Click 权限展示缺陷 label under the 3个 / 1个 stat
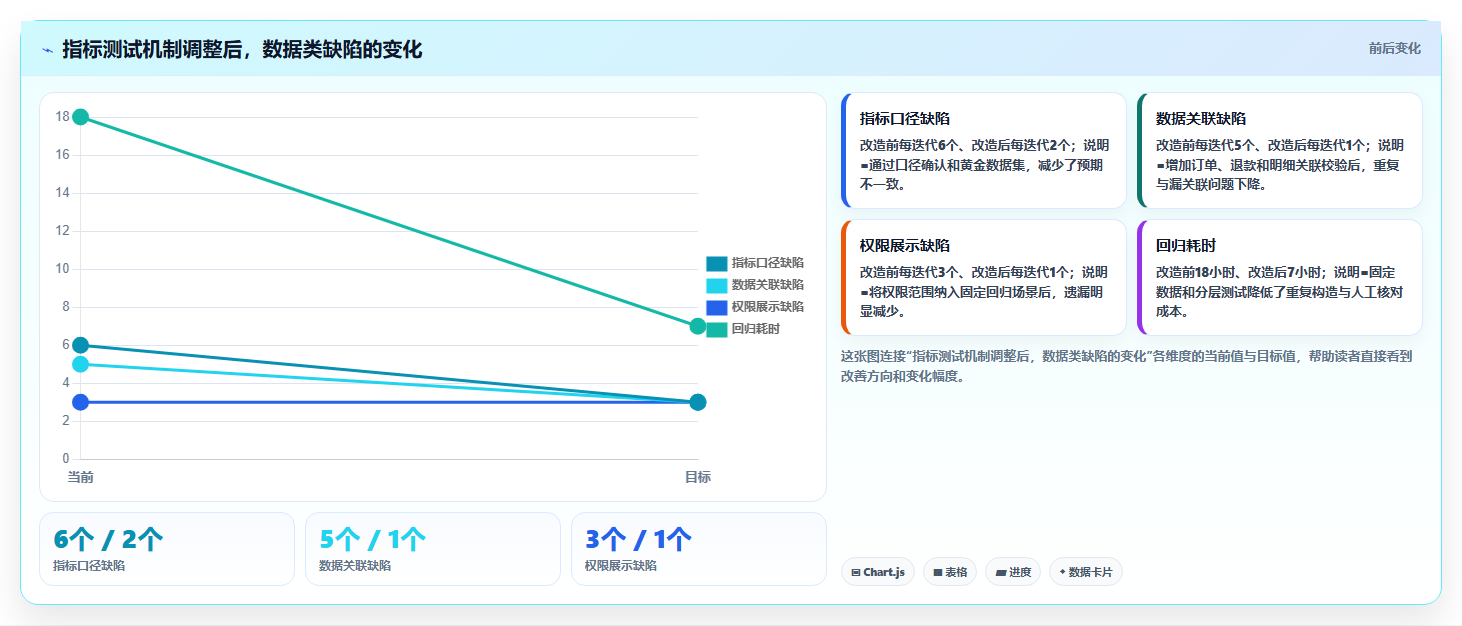 [x=621, y=566]
